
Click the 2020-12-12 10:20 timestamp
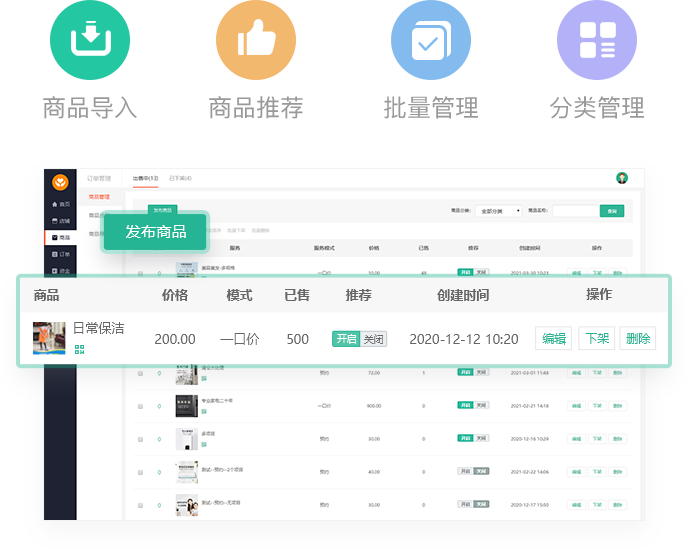[464, 339]
